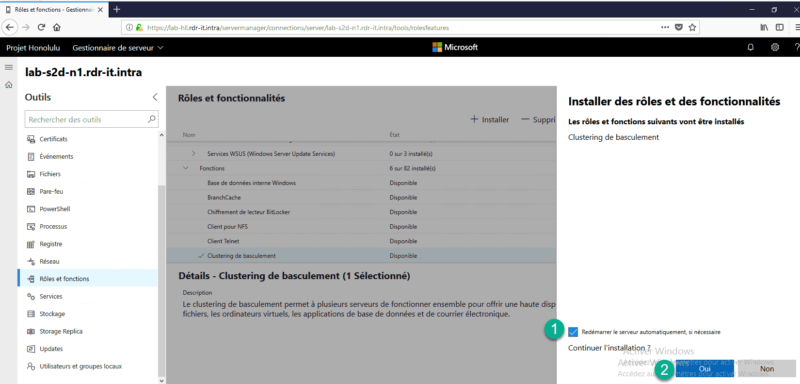Open the hamburger navigation menu
The width and height of the screenshot is (800, 384).
pos(8,68)
